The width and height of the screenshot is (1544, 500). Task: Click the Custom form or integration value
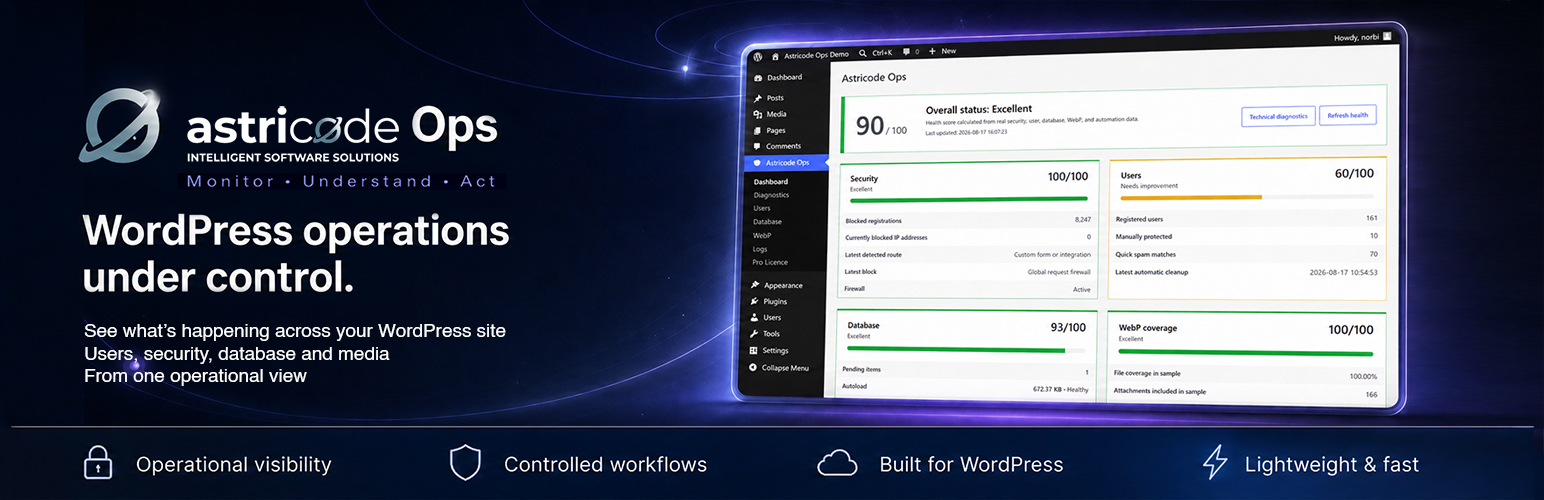pyautogui.click(x=1052, y=254)
